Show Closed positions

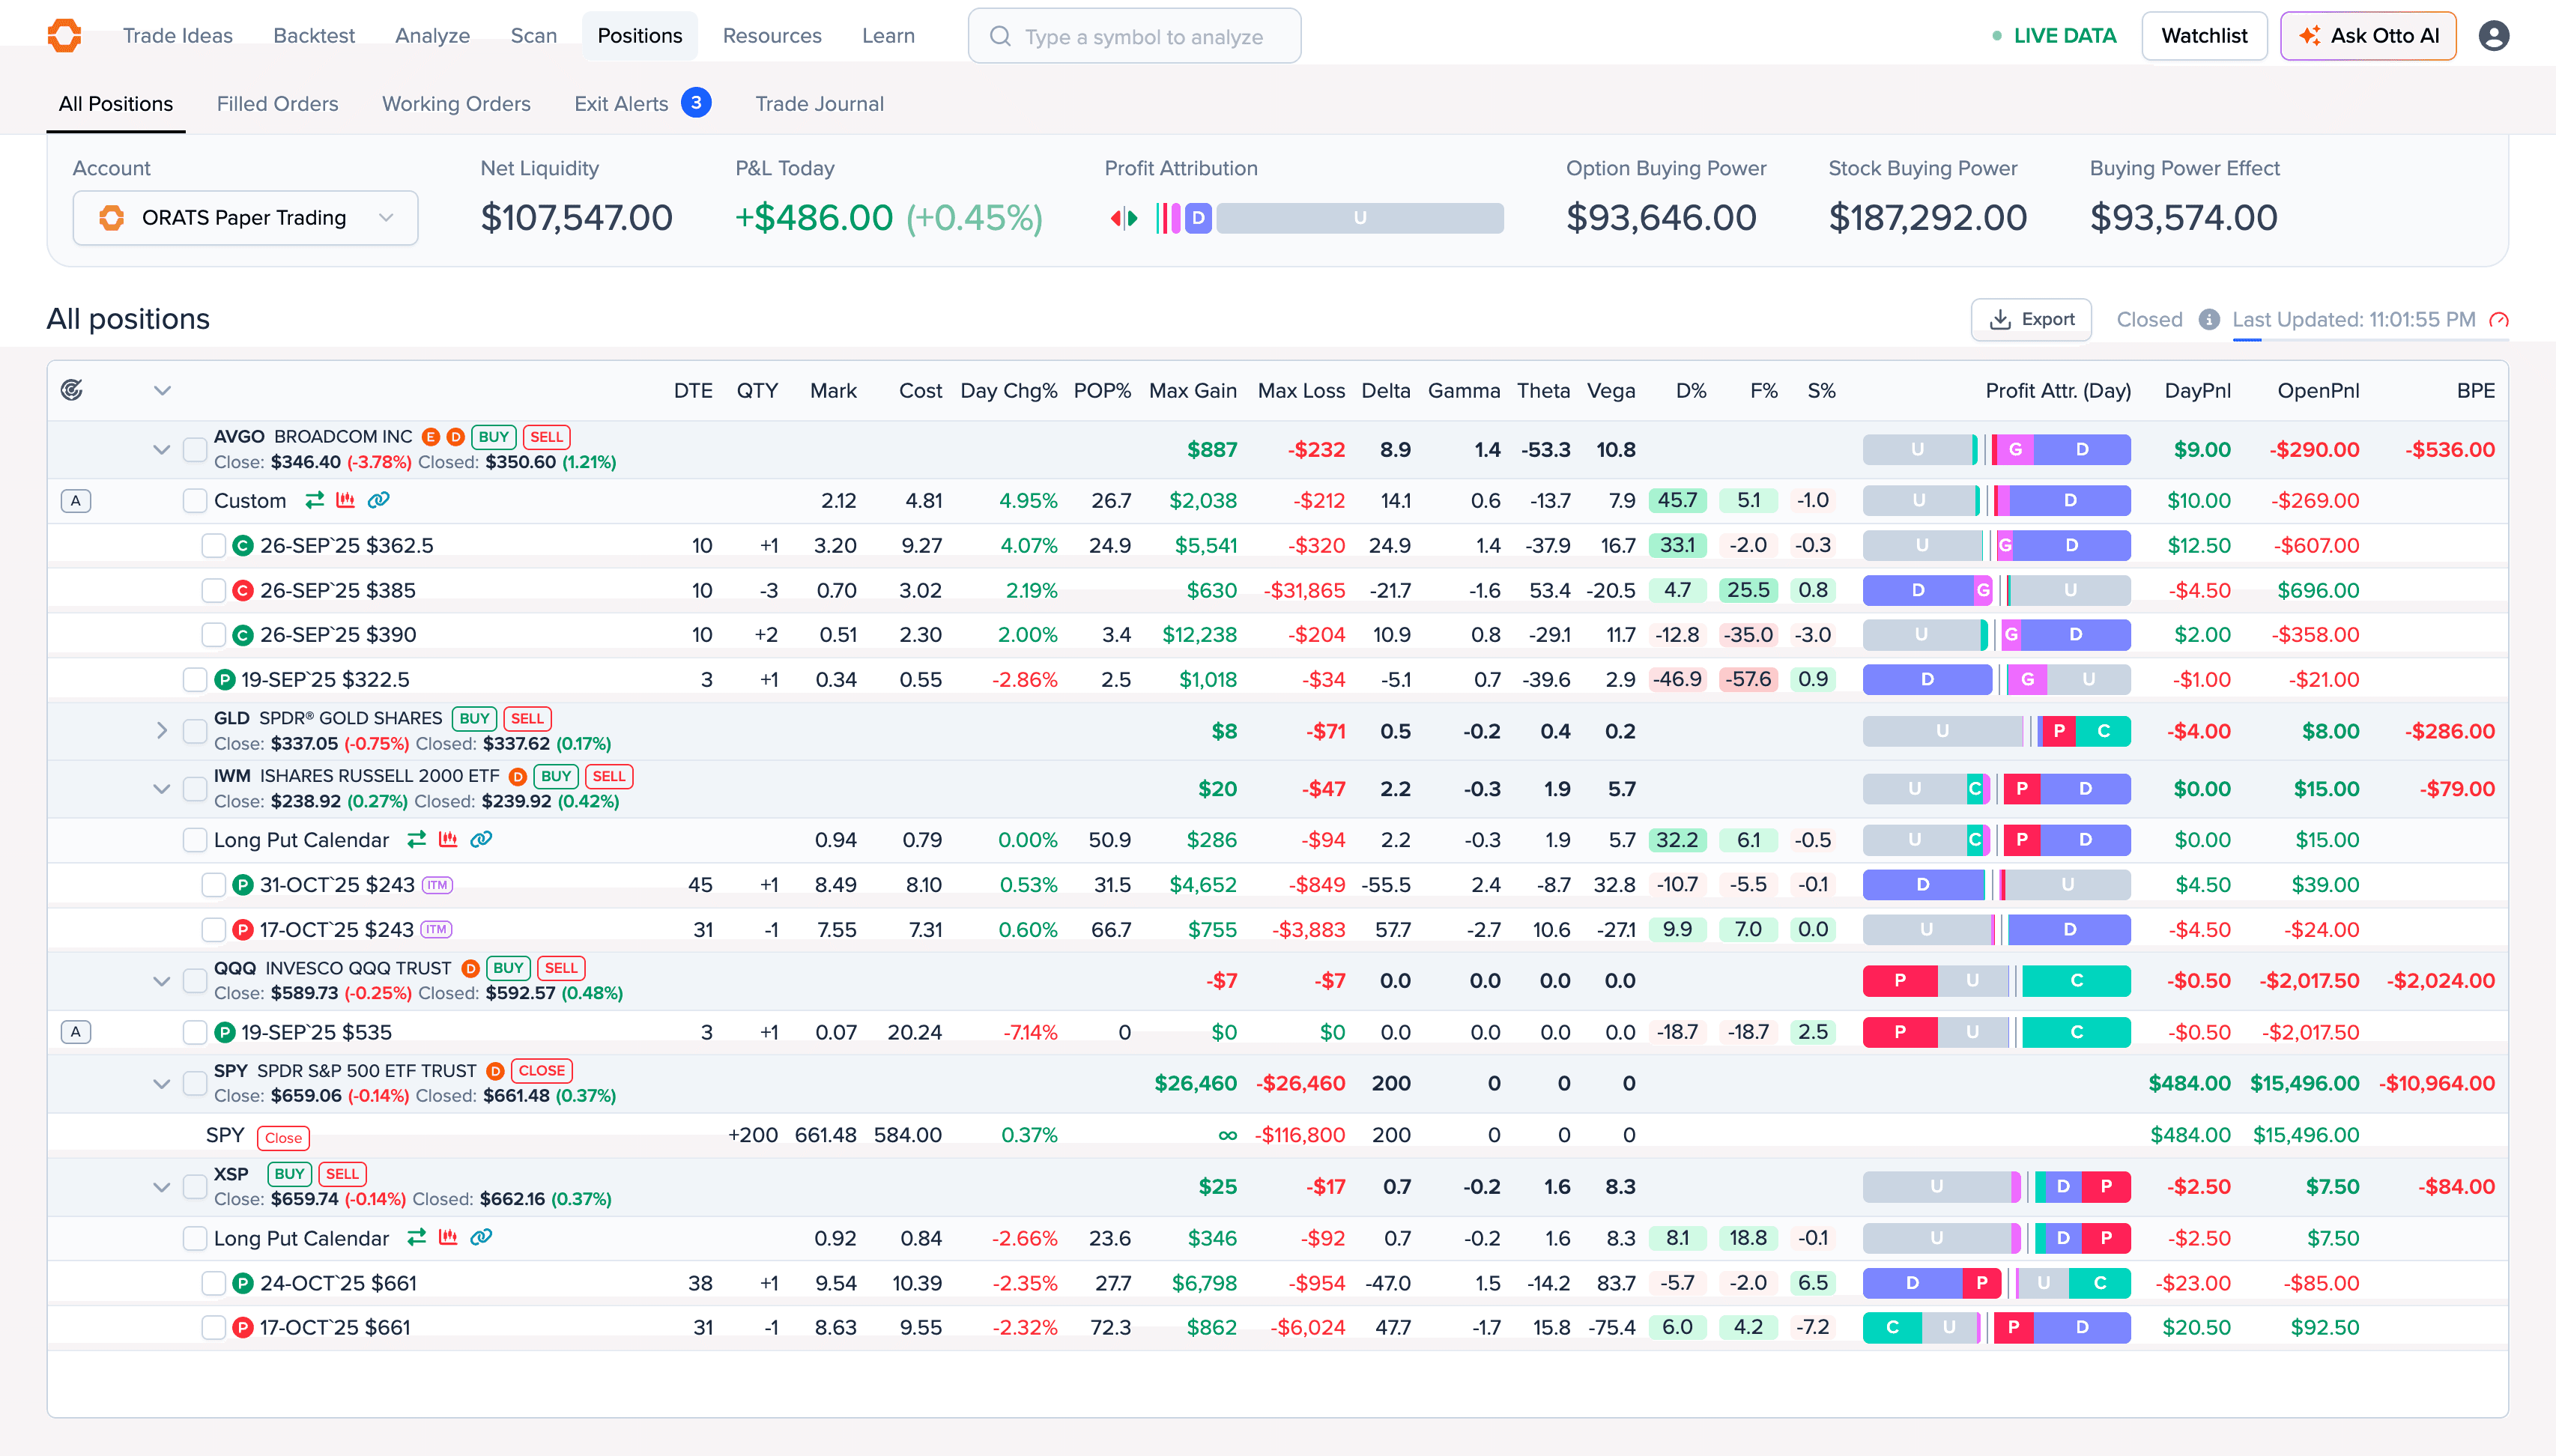pos(2149,319)
